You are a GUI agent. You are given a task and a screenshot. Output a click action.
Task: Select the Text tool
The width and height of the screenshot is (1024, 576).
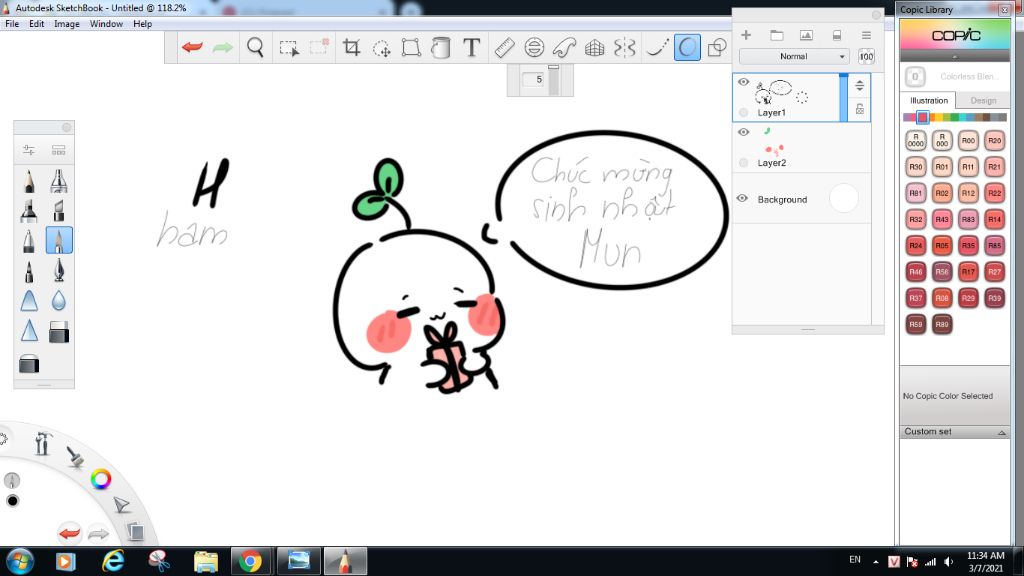pos(472,47)
